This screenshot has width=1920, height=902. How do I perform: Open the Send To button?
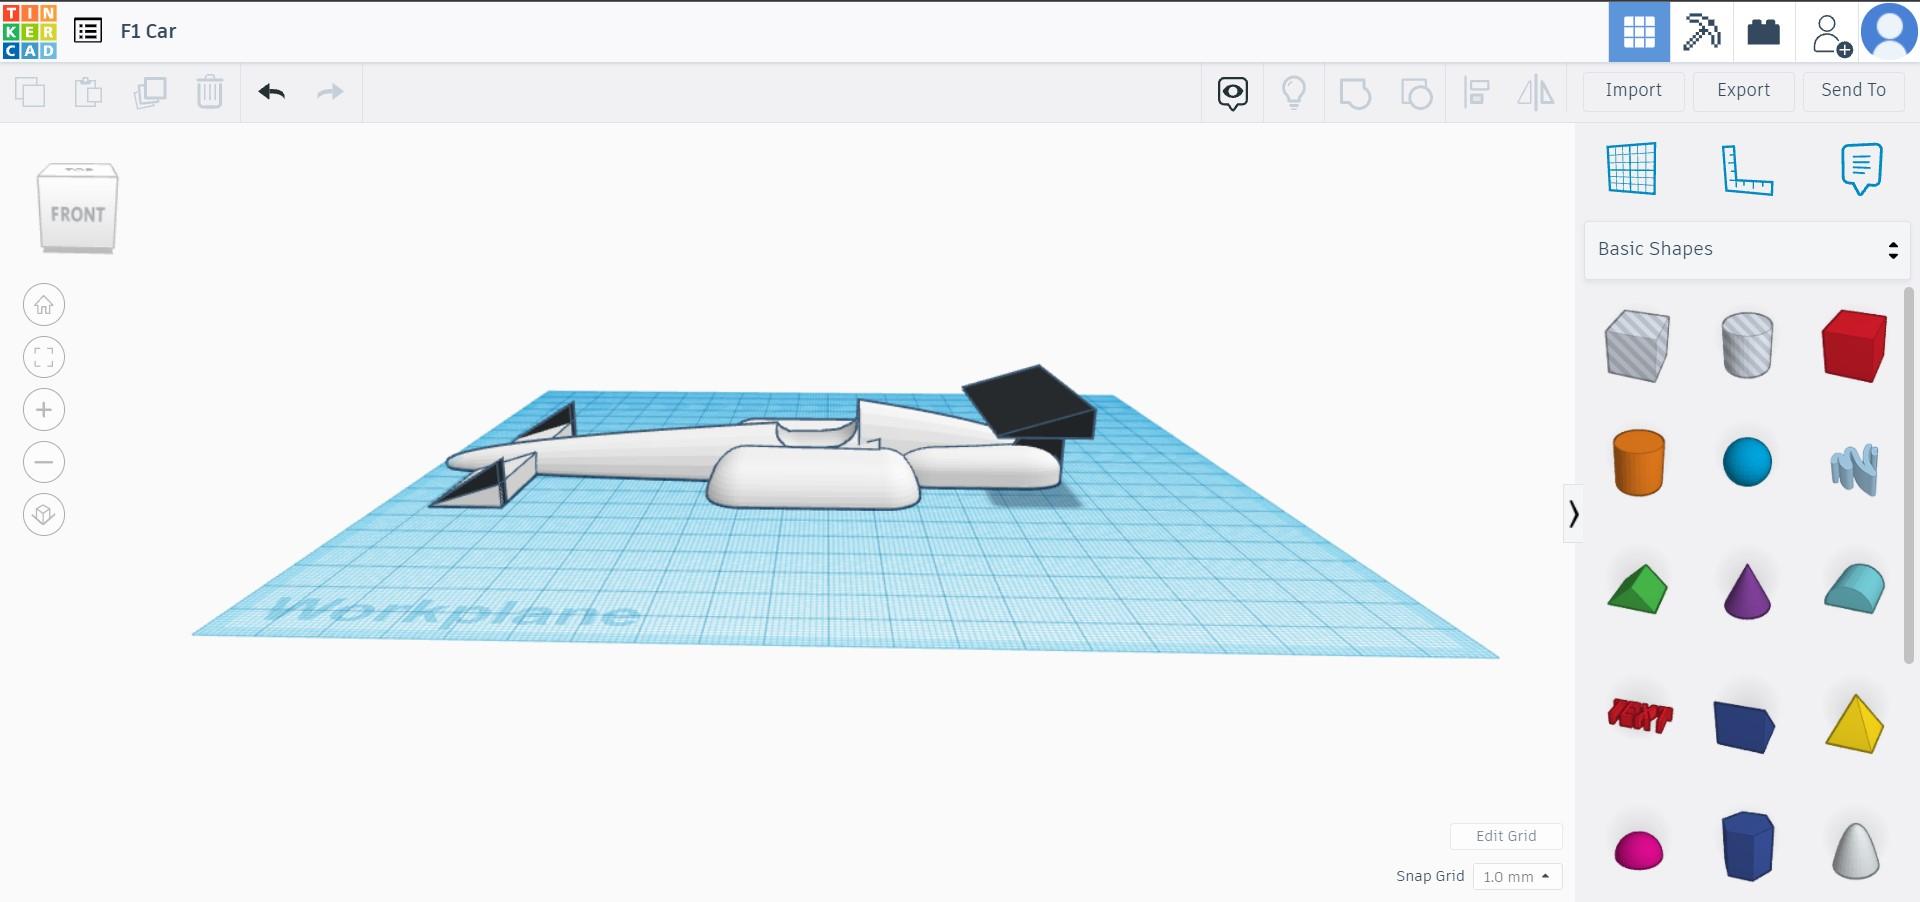coord(1854,91)
